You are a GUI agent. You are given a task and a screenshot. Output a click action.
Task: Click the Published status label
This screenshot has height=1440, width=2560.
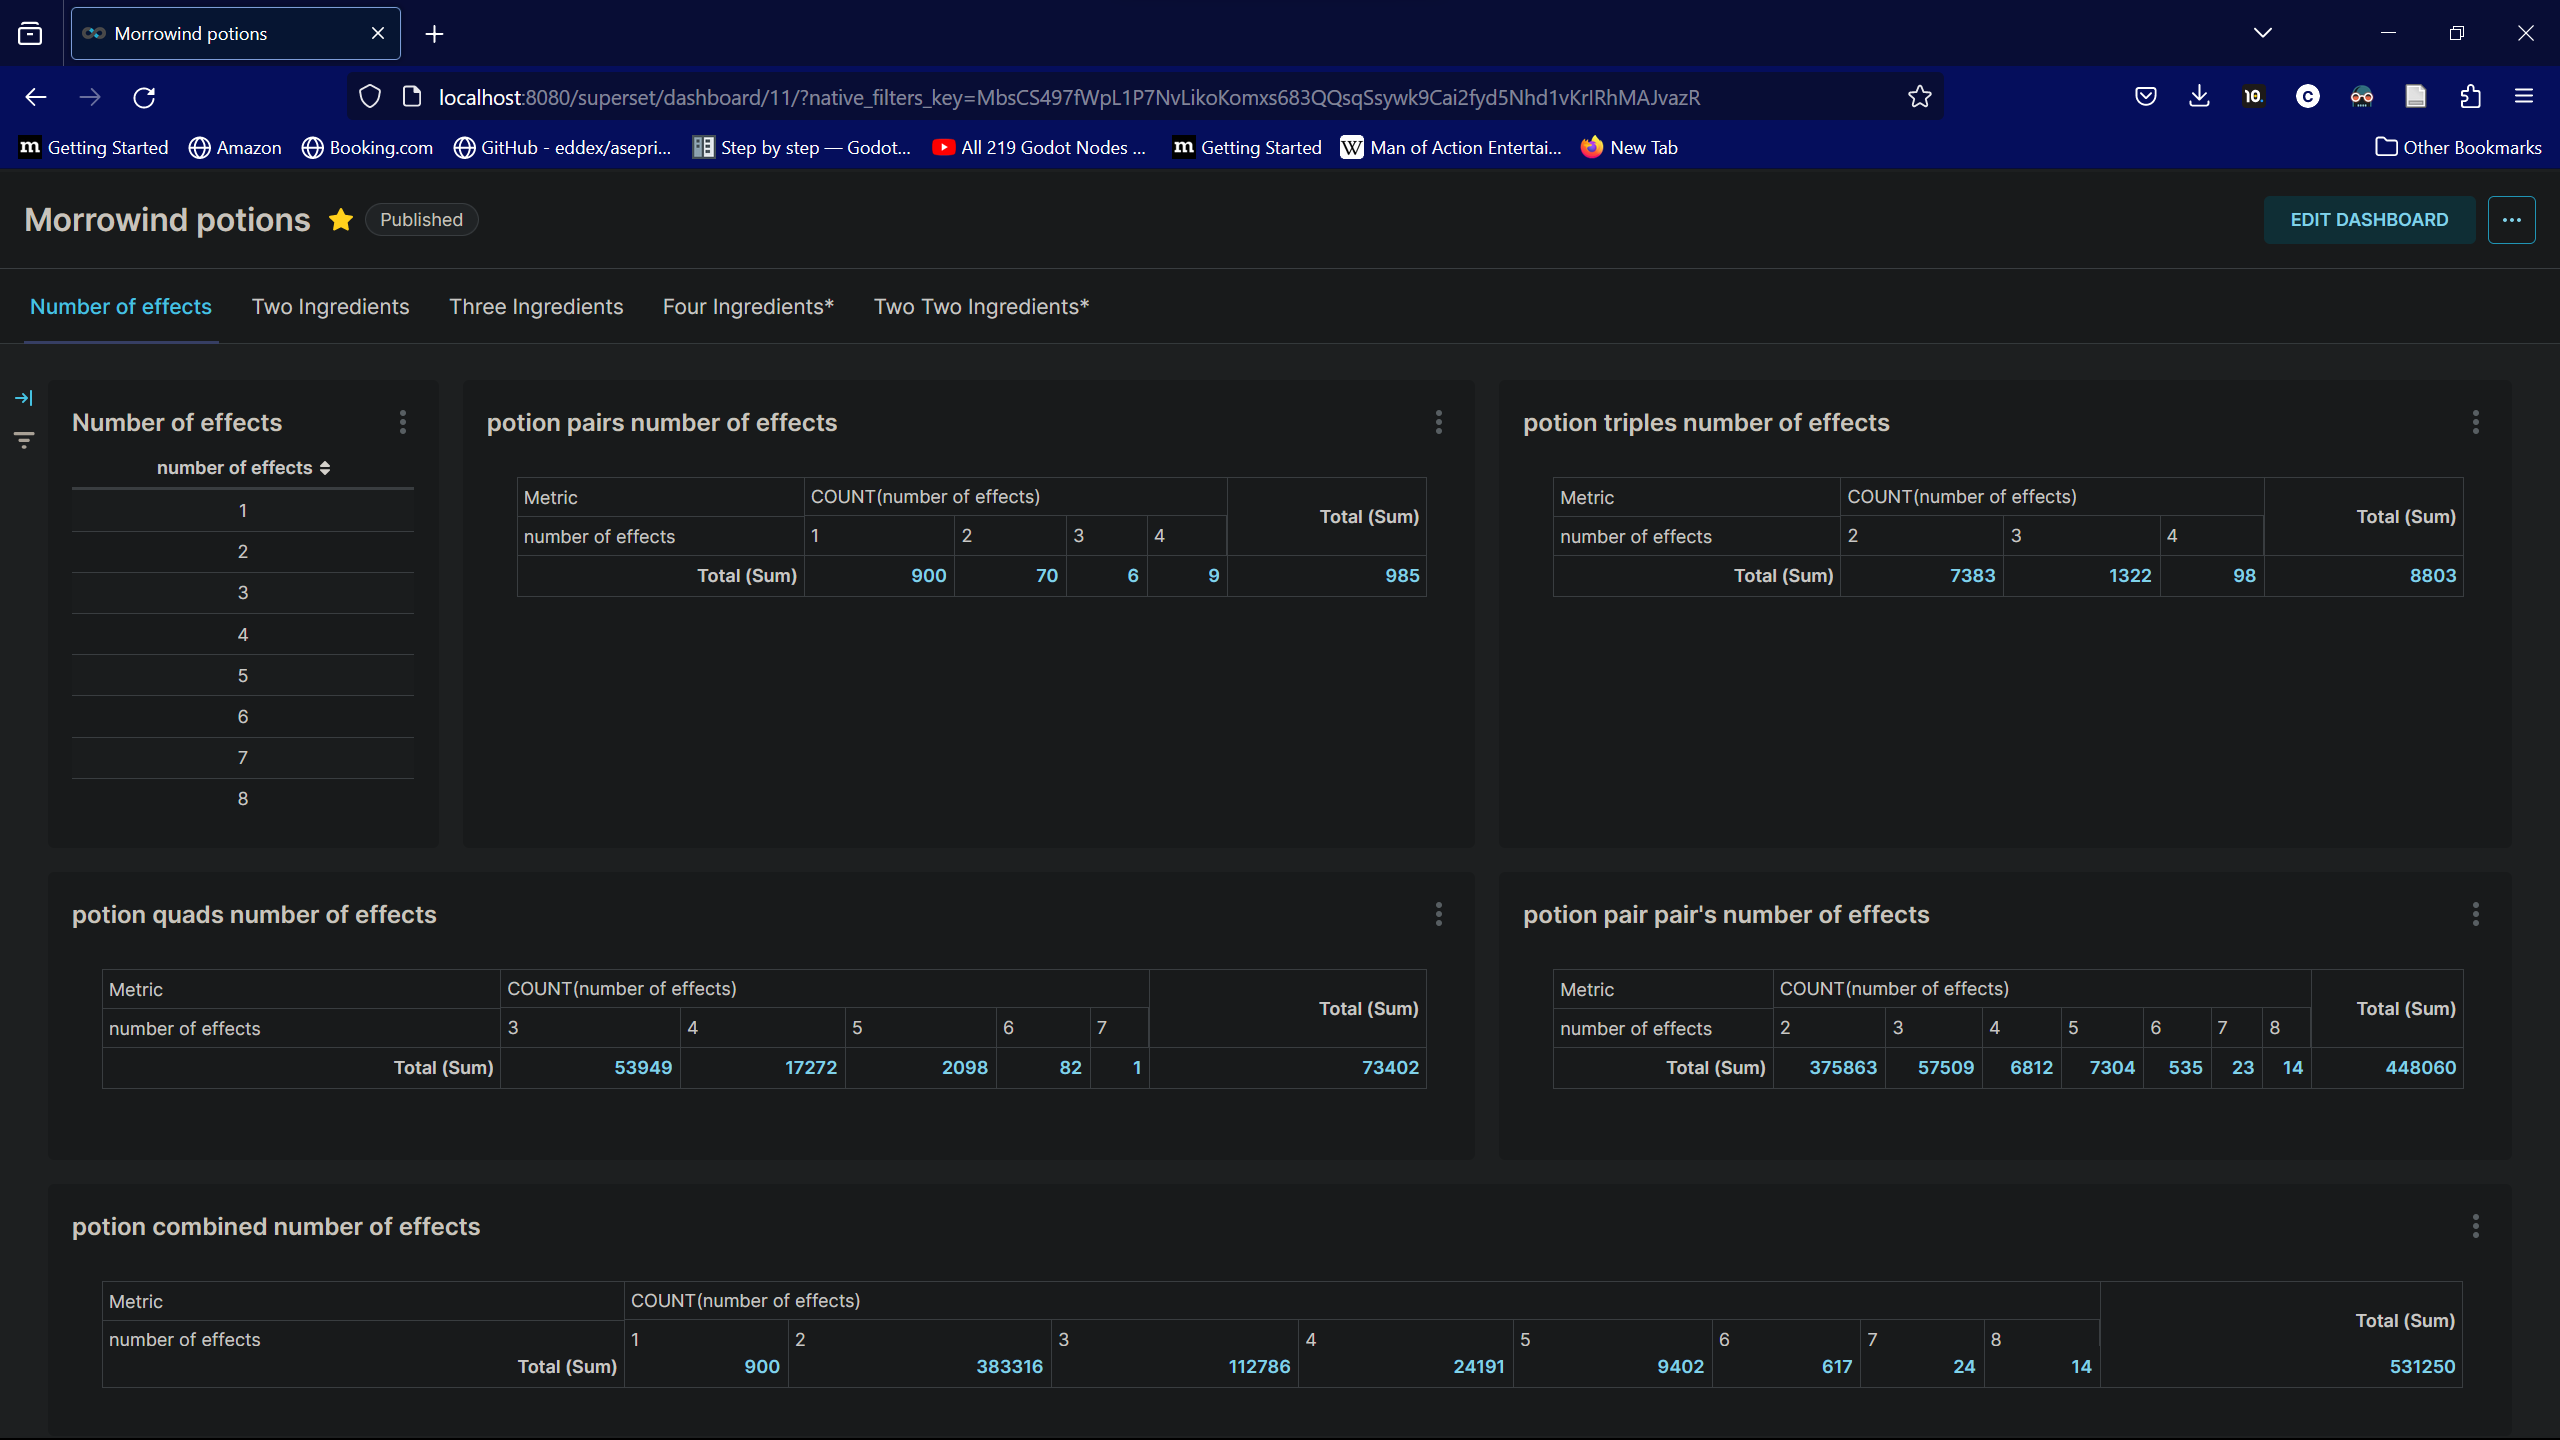click(x=421, y=219)
